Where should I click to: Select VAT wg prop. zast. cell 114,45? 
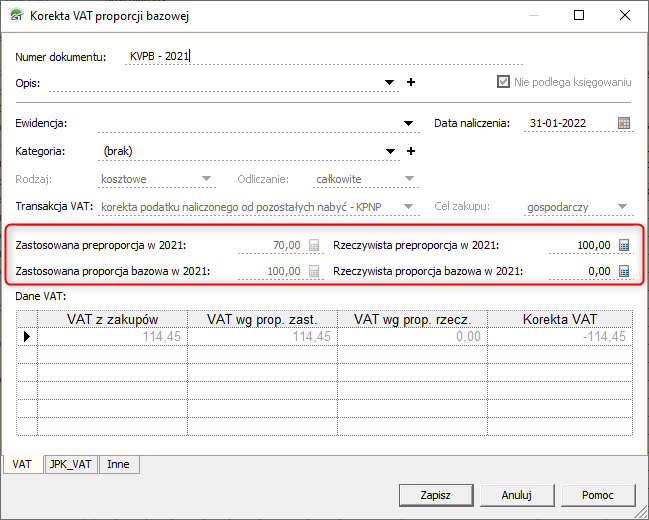click(x=262, y=337)
